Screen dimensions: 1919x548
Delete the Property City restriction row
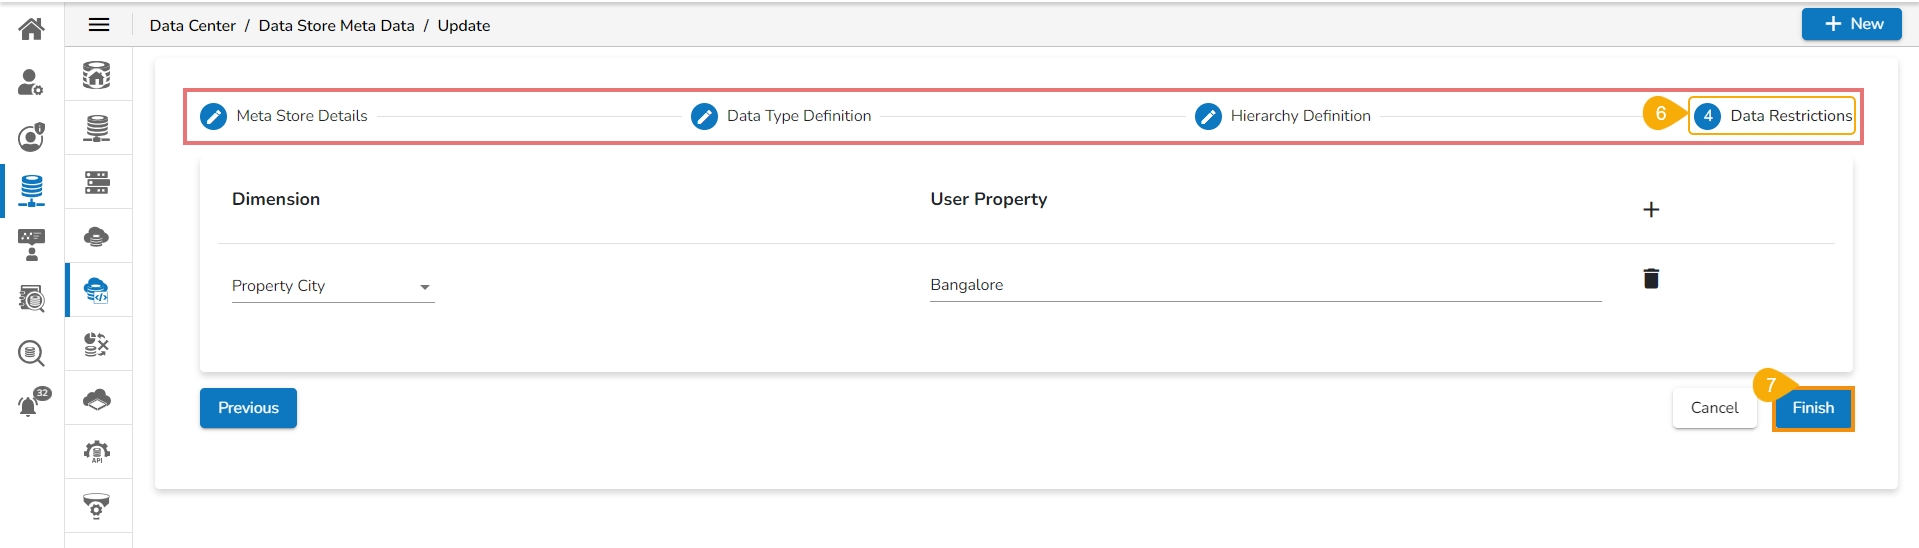(1651, 279)
